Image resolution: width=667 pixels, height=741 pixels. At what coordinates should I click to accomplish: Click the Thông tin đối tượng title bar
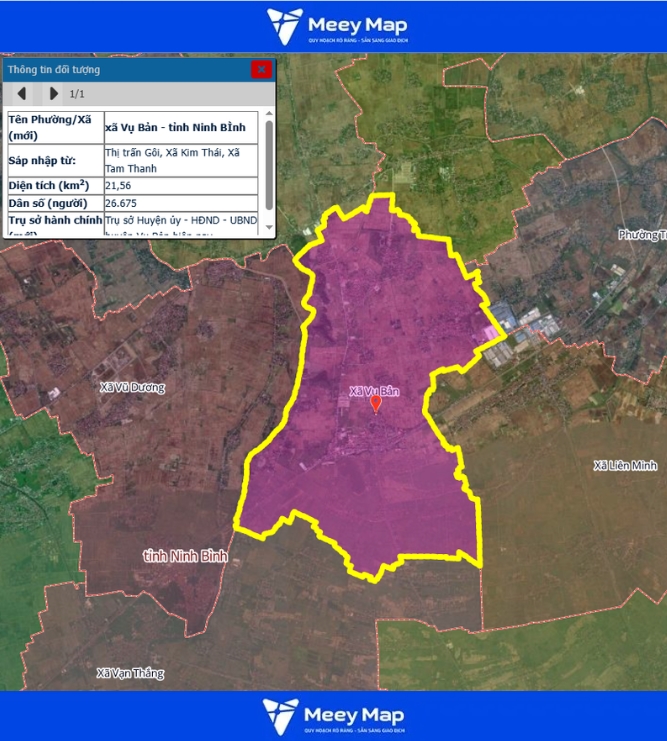click(x=120, y=70)
